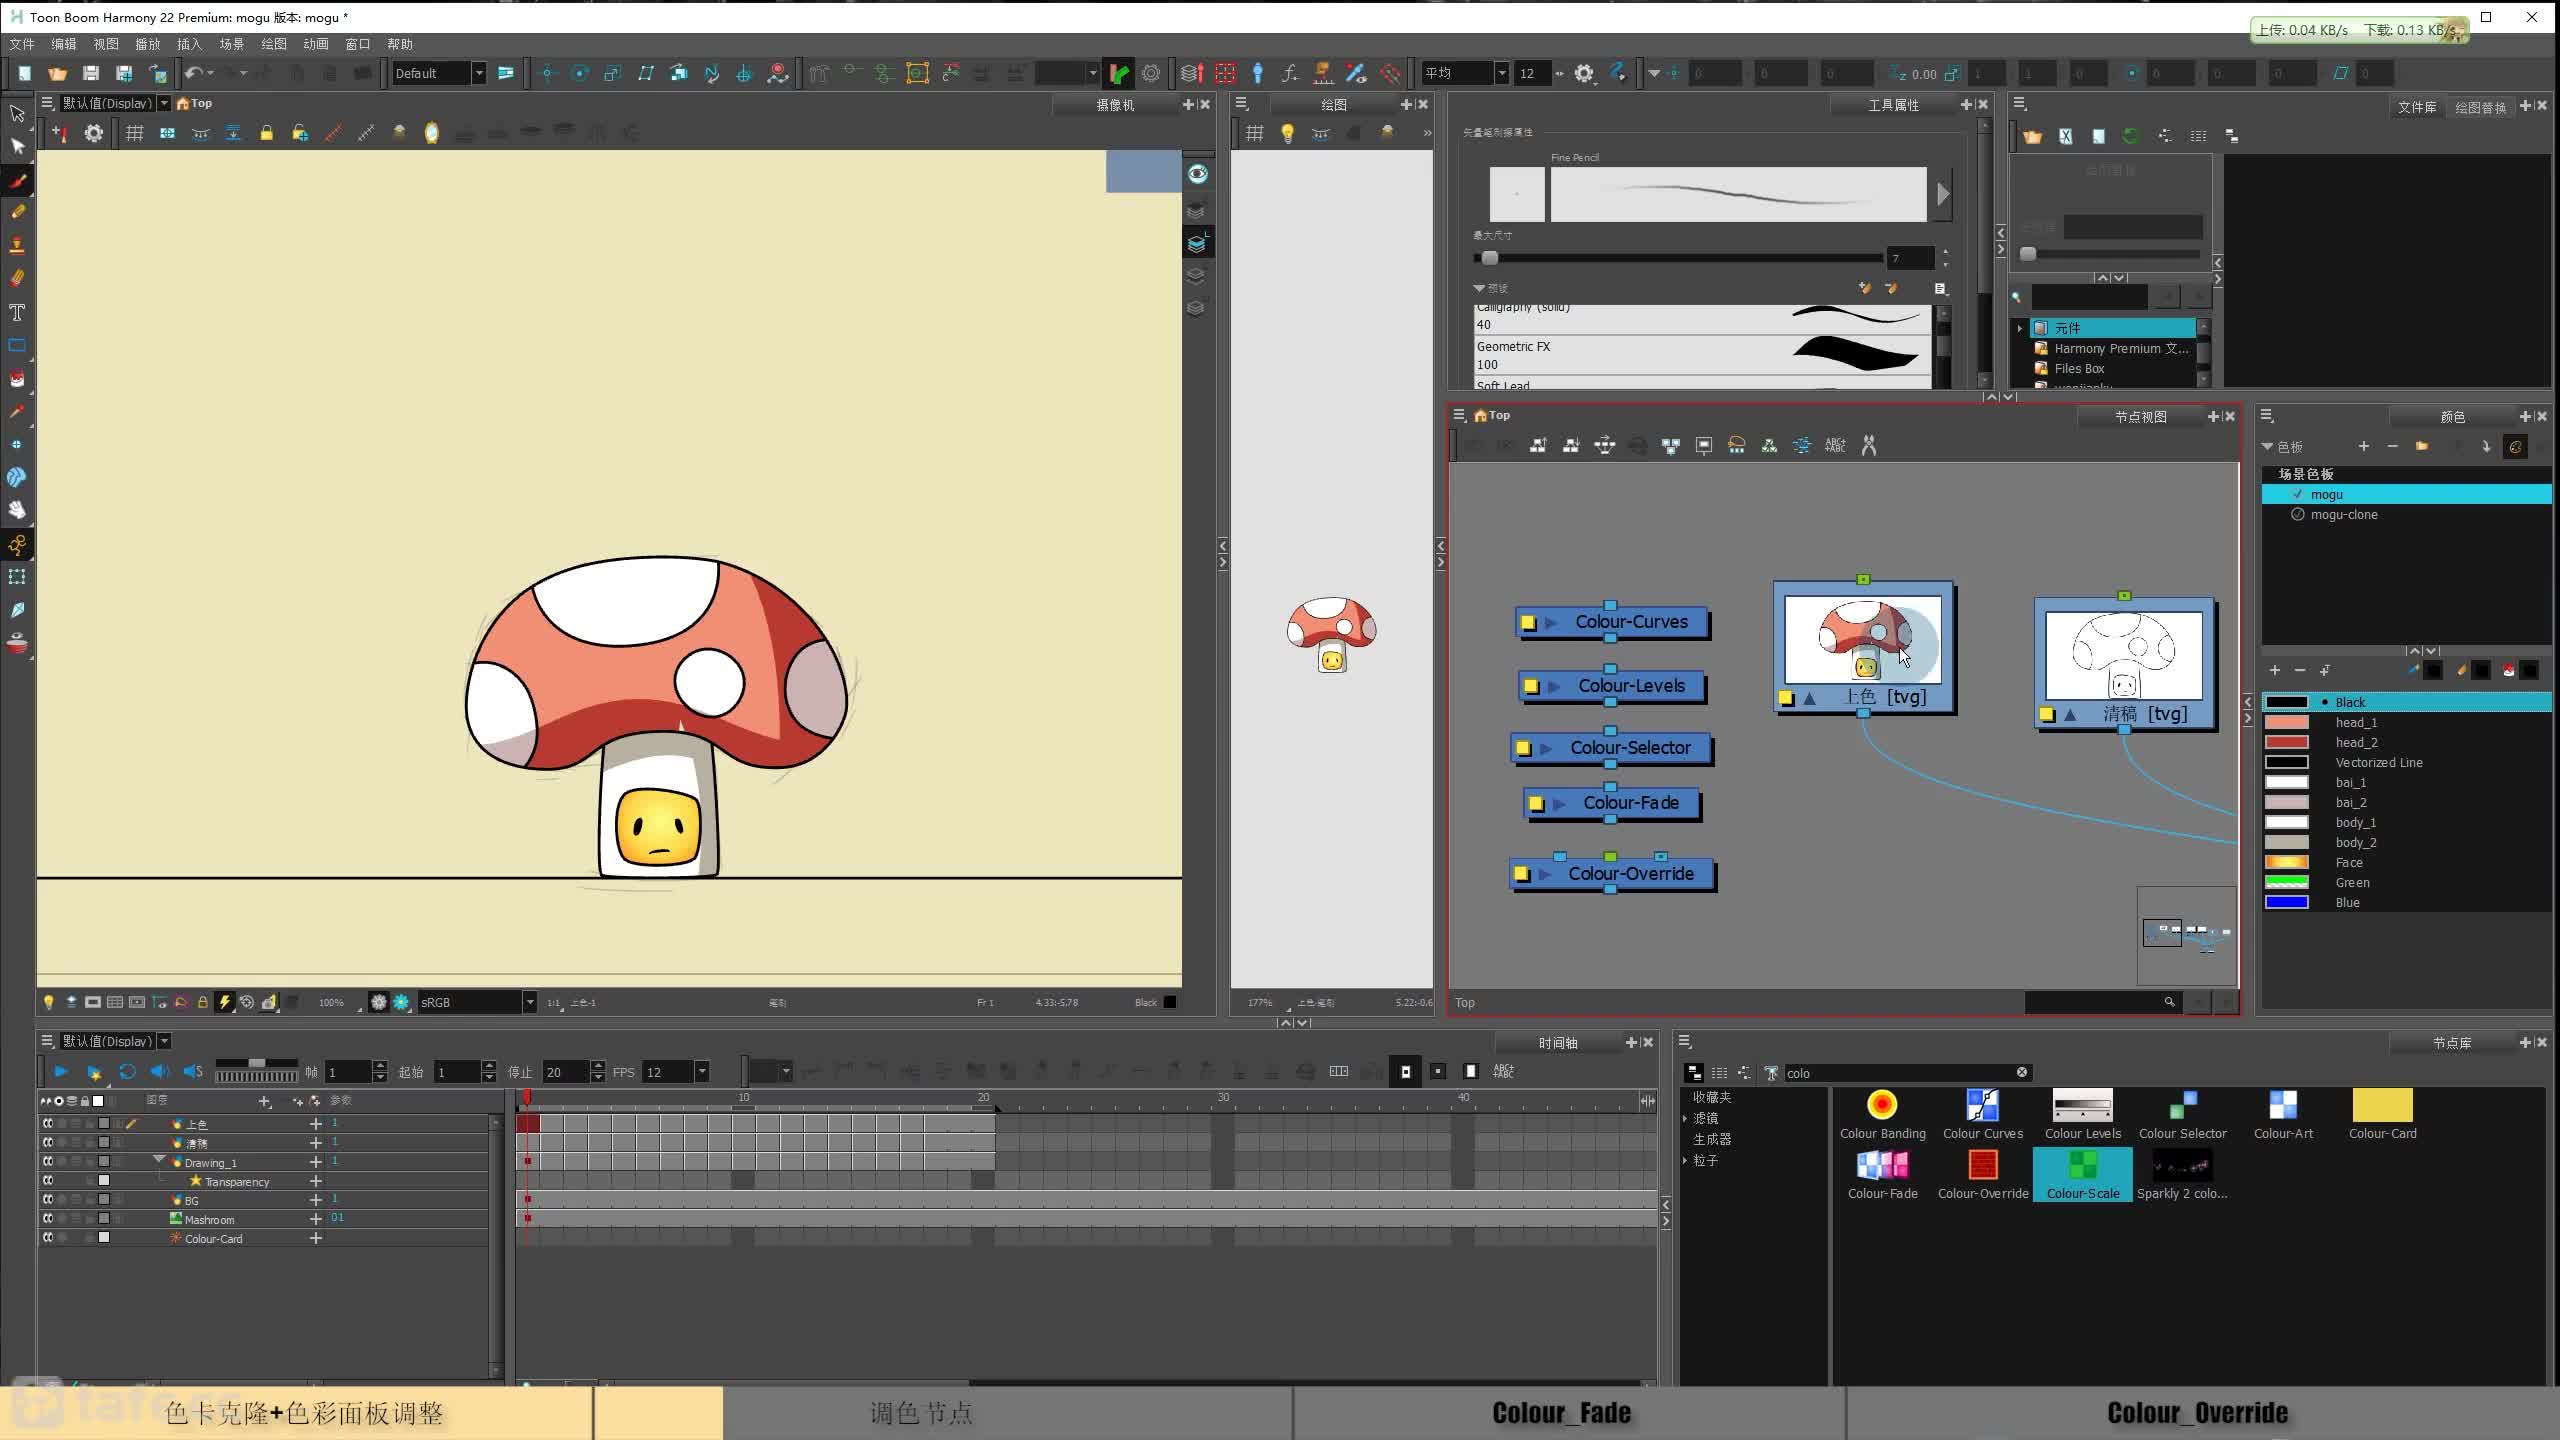Toggle loop playback in the timeline
Viewport: 2560px width, 1440px height.
click(127, 1071)
